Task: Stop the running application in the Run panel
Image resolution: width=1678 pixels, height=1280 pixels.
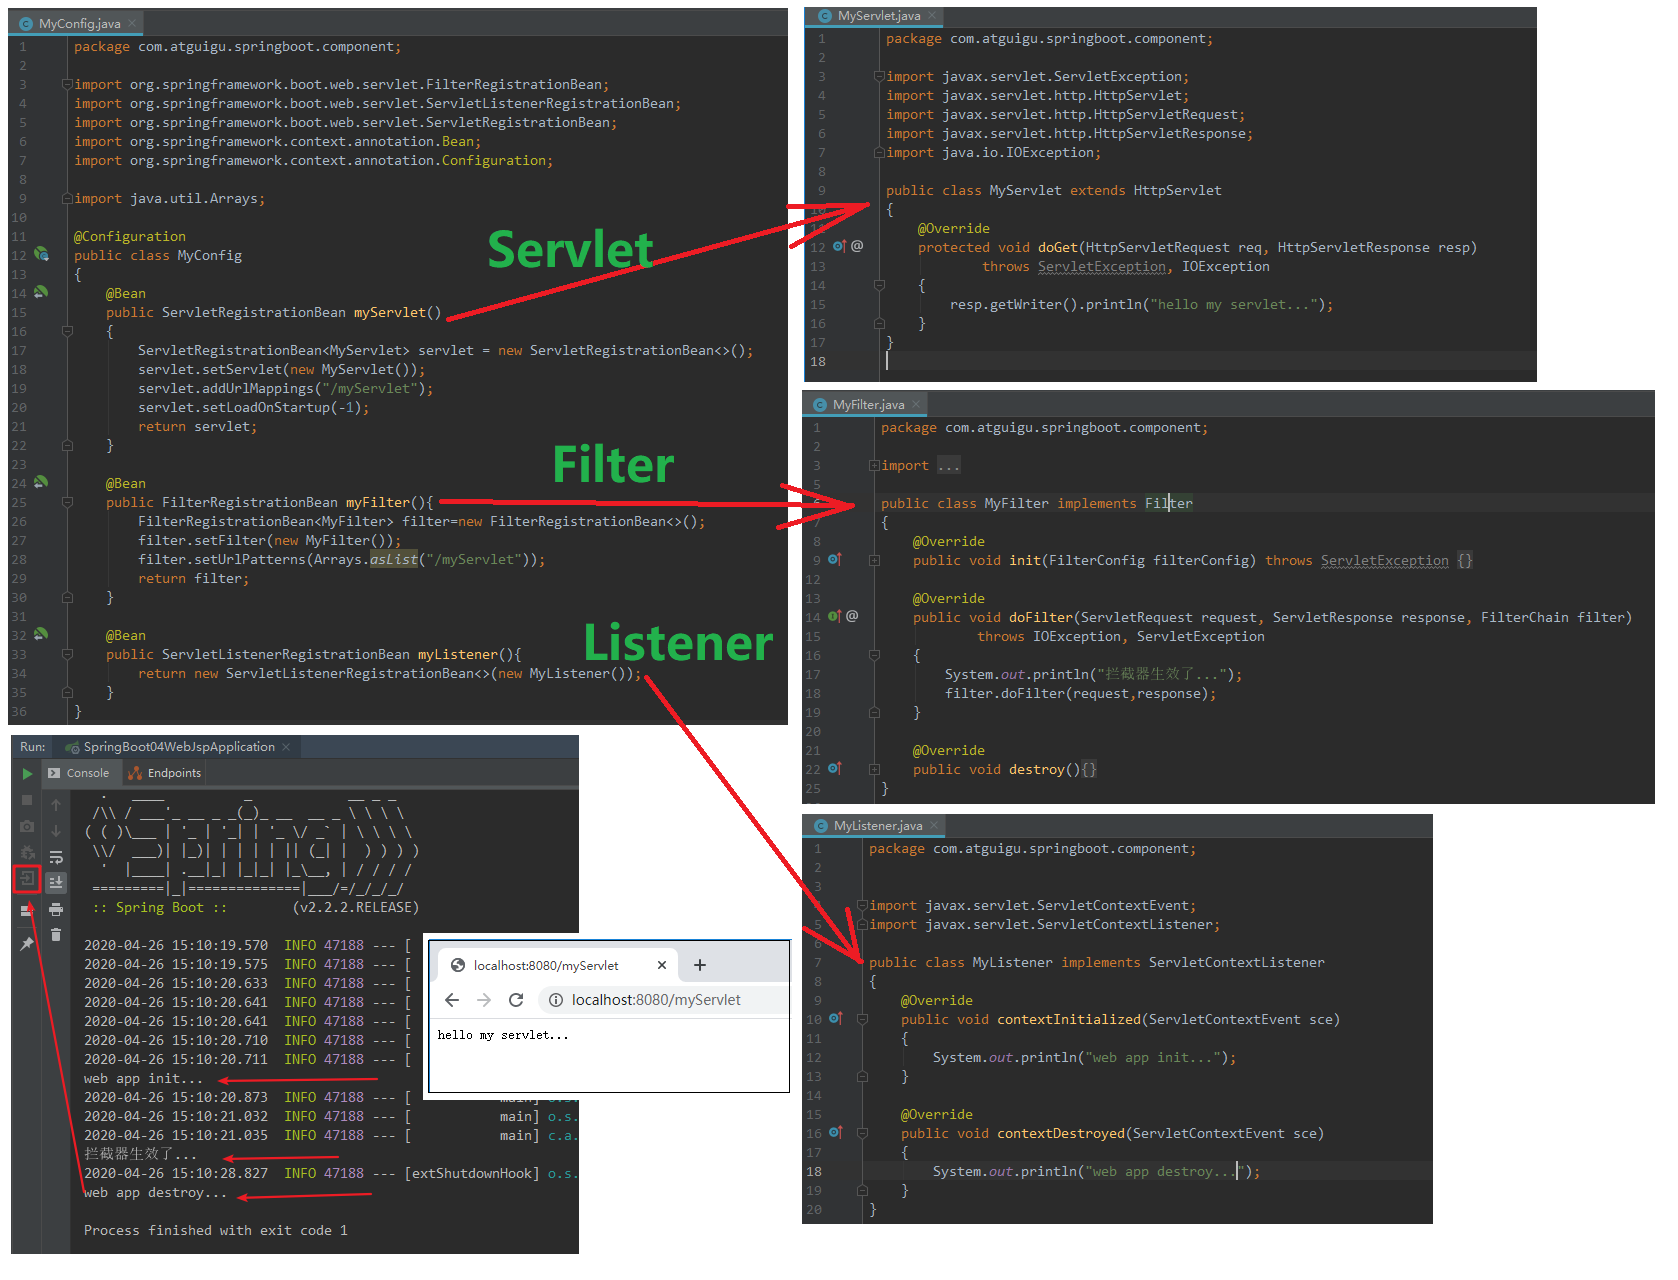Action: [27, 800]
